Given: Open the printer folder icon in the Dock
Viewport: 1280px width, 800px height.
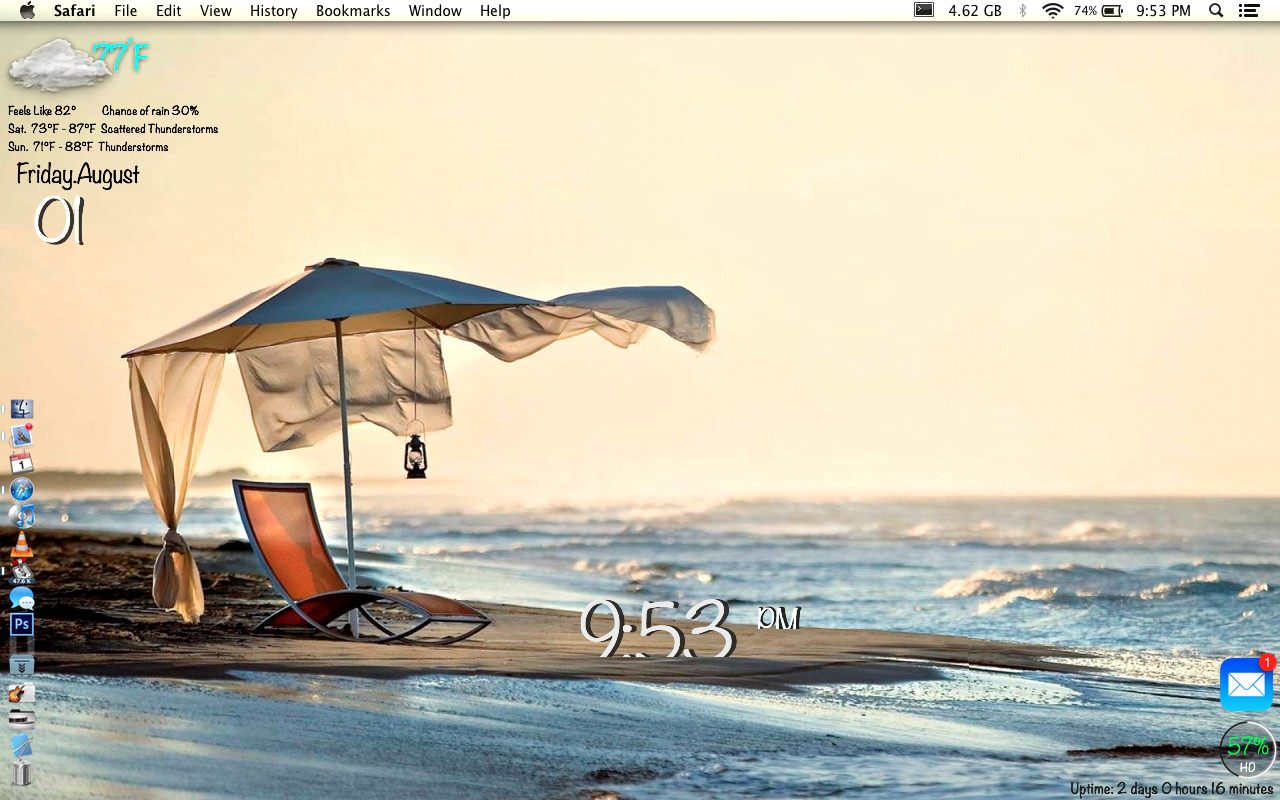Looking at the screenshot, I should coord(22,718).
